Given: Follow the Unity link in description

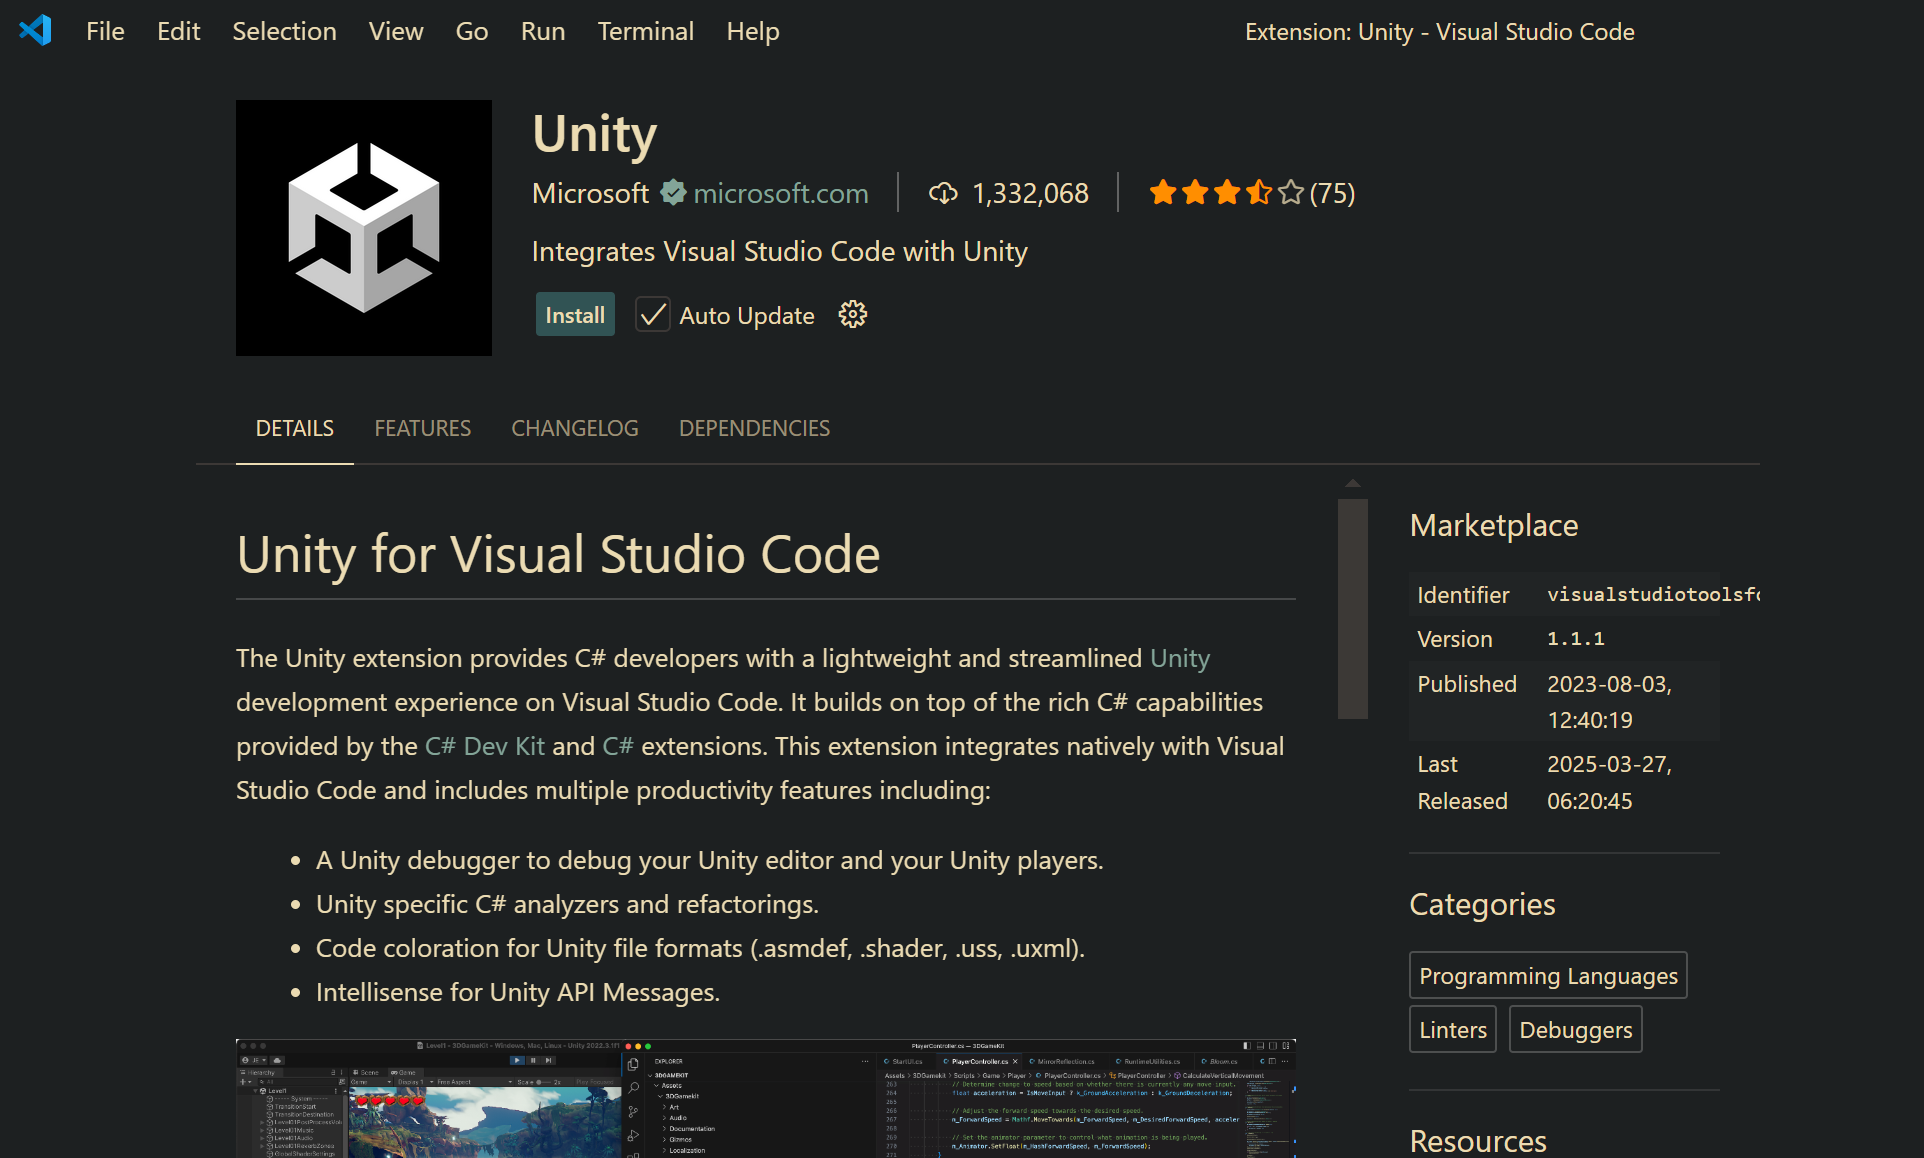Looking at the screenshot, I should (x=1180, y=658).
